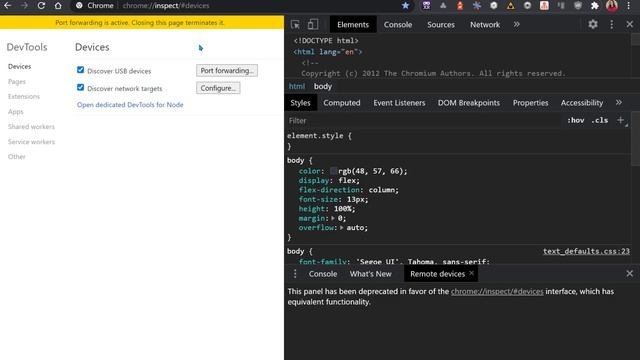Open text_defaults.css:23 source link

click(x=586, y=251)
